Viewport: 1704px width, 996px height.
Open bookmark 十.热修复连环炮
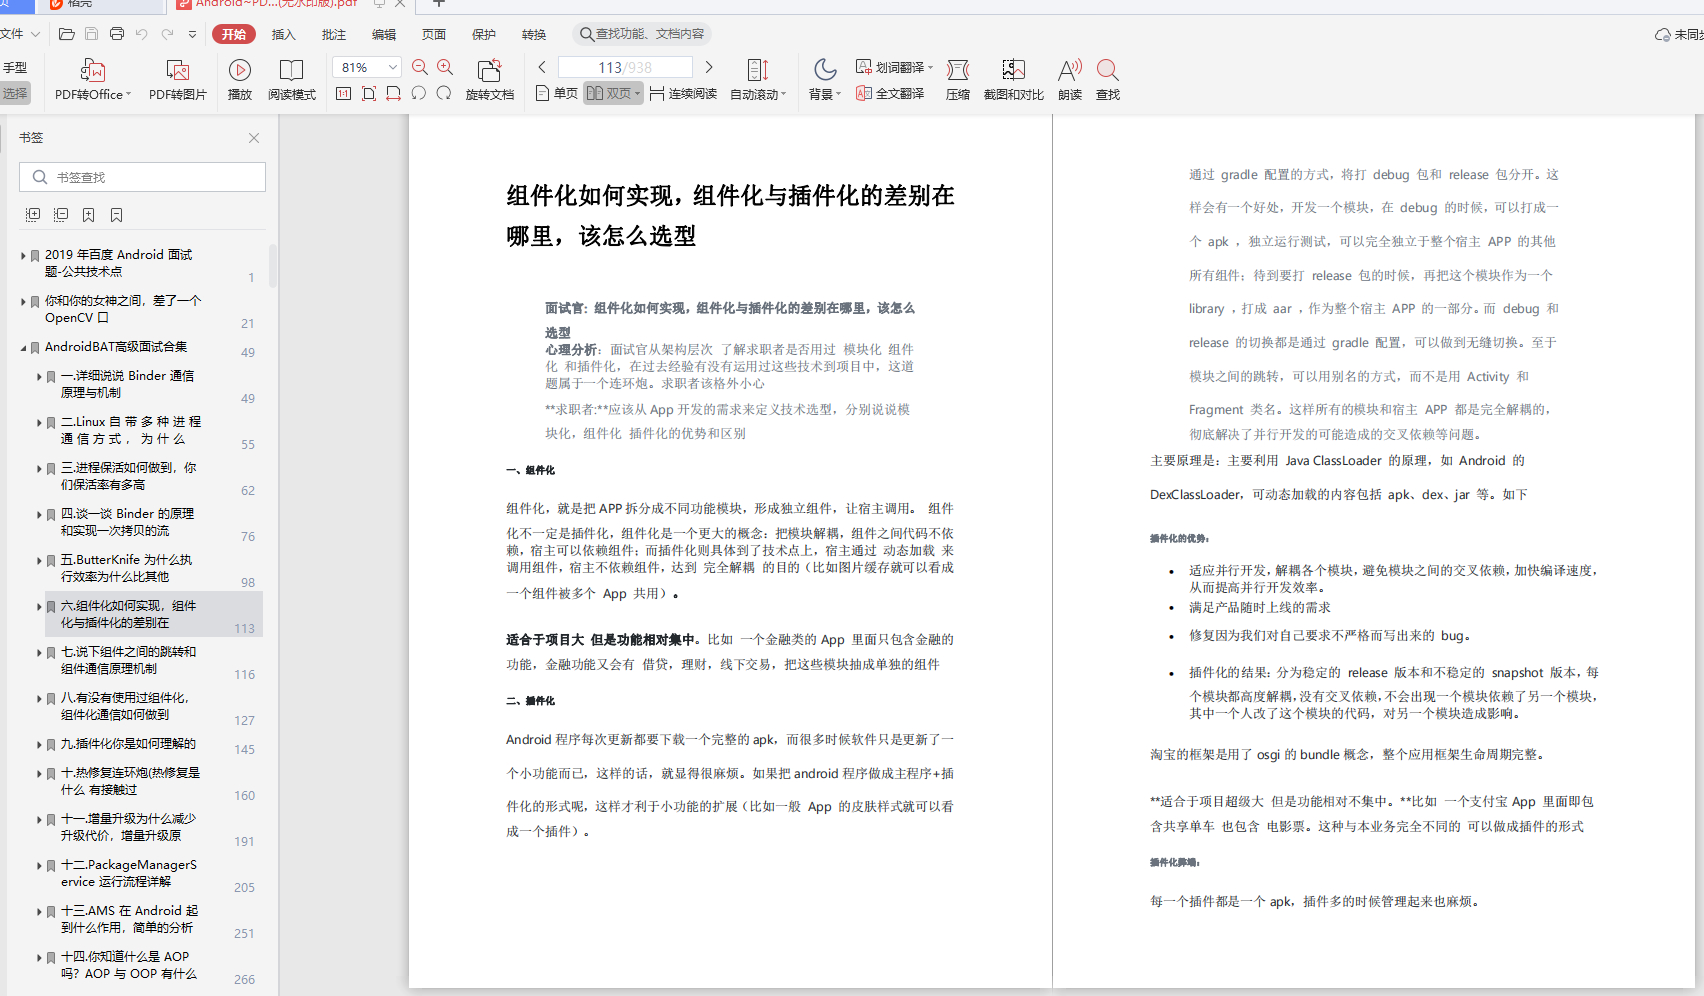pyautogui.click(x=131, y=781)
